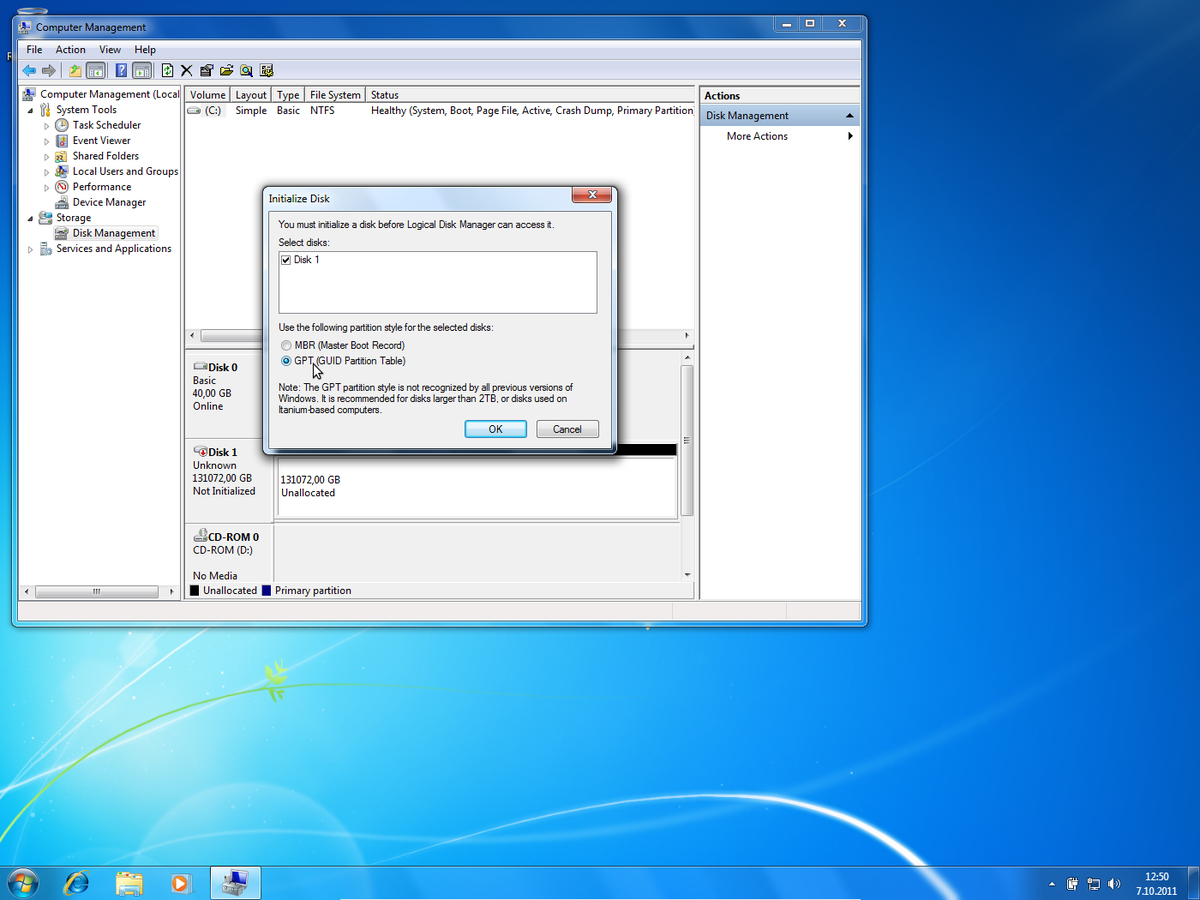This screenshot has height=900, width=1200.
Task: Open the View menu
Action: [x=110, y=50]
